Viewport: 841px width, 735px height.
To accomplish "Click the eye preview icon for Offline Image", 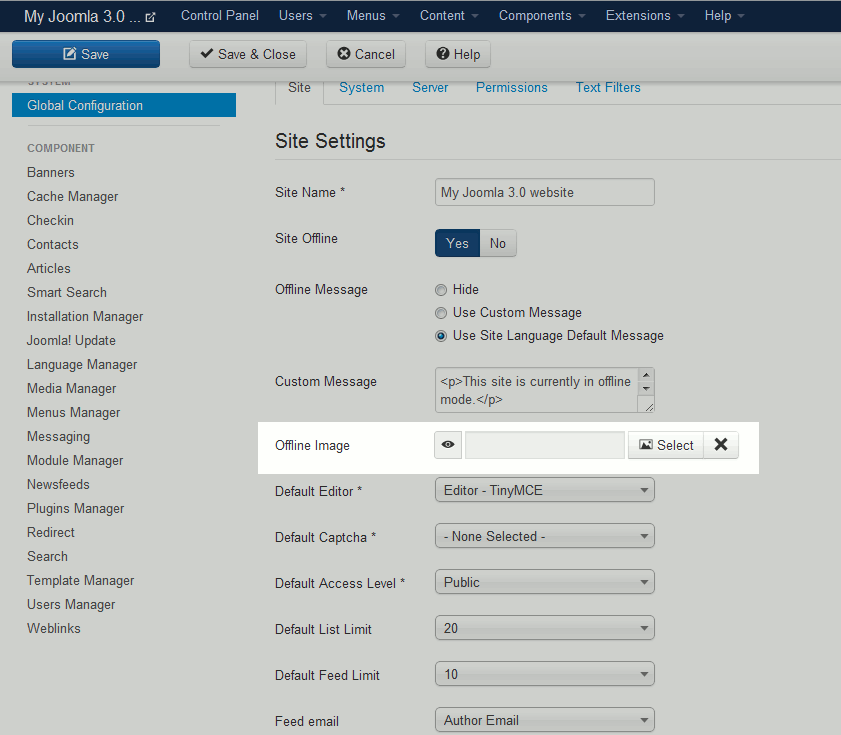I will pyautogui.click(x=448, y=445).
